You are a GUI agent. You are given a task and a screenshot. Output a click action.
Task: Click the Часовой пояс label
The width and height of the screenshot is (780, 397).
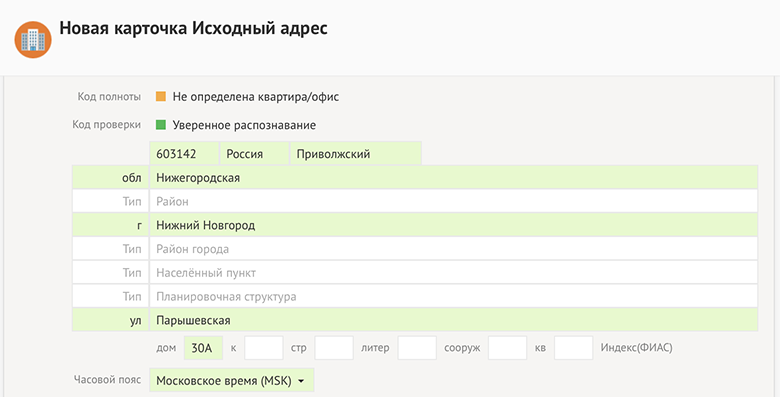pyautogui.click(x=107, y=380)
